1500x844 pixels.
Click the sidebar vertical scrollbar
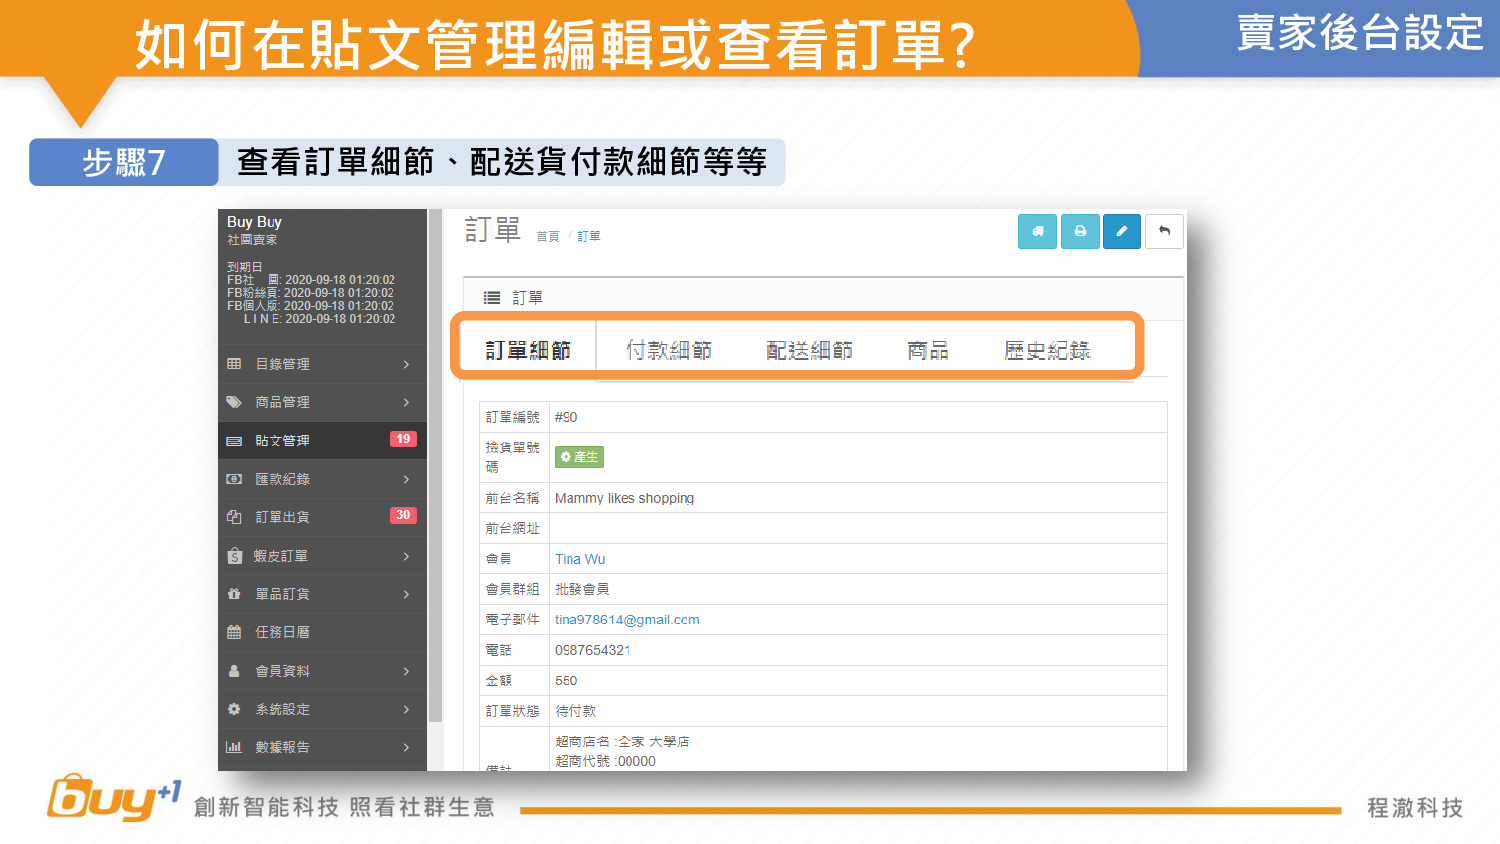pos(435,465)
